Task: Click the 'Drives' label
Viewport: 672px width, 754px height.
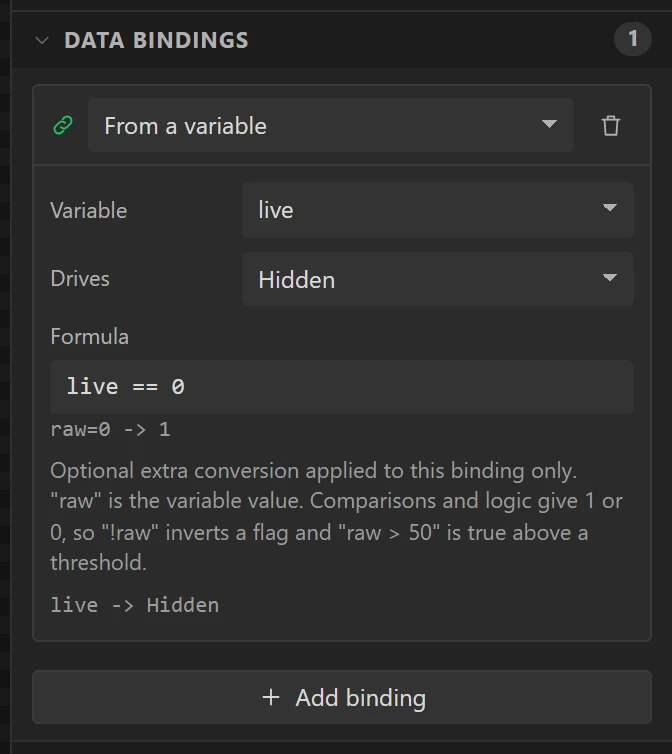Action: 80,279
